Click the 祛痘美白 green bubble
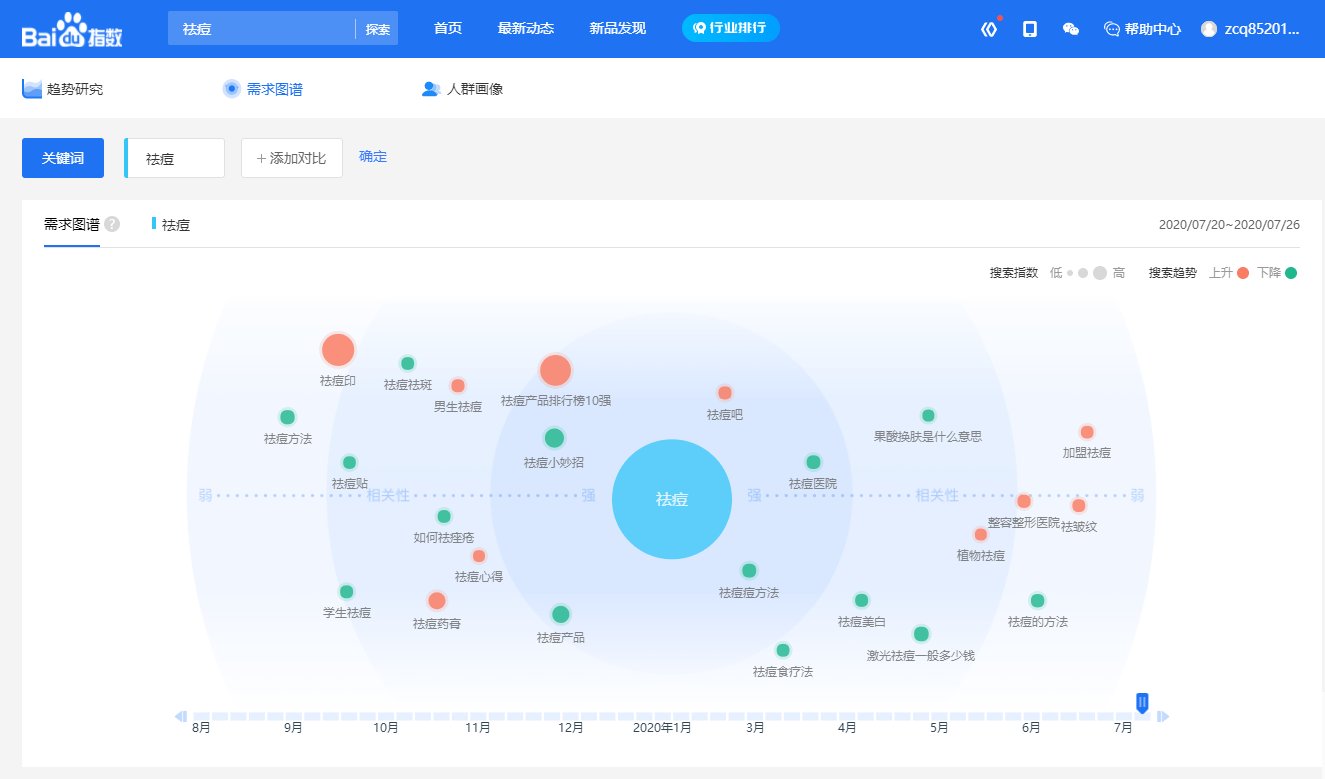Image resolution: width=1325 pixels, height=779 pixels. click(862, 600)
